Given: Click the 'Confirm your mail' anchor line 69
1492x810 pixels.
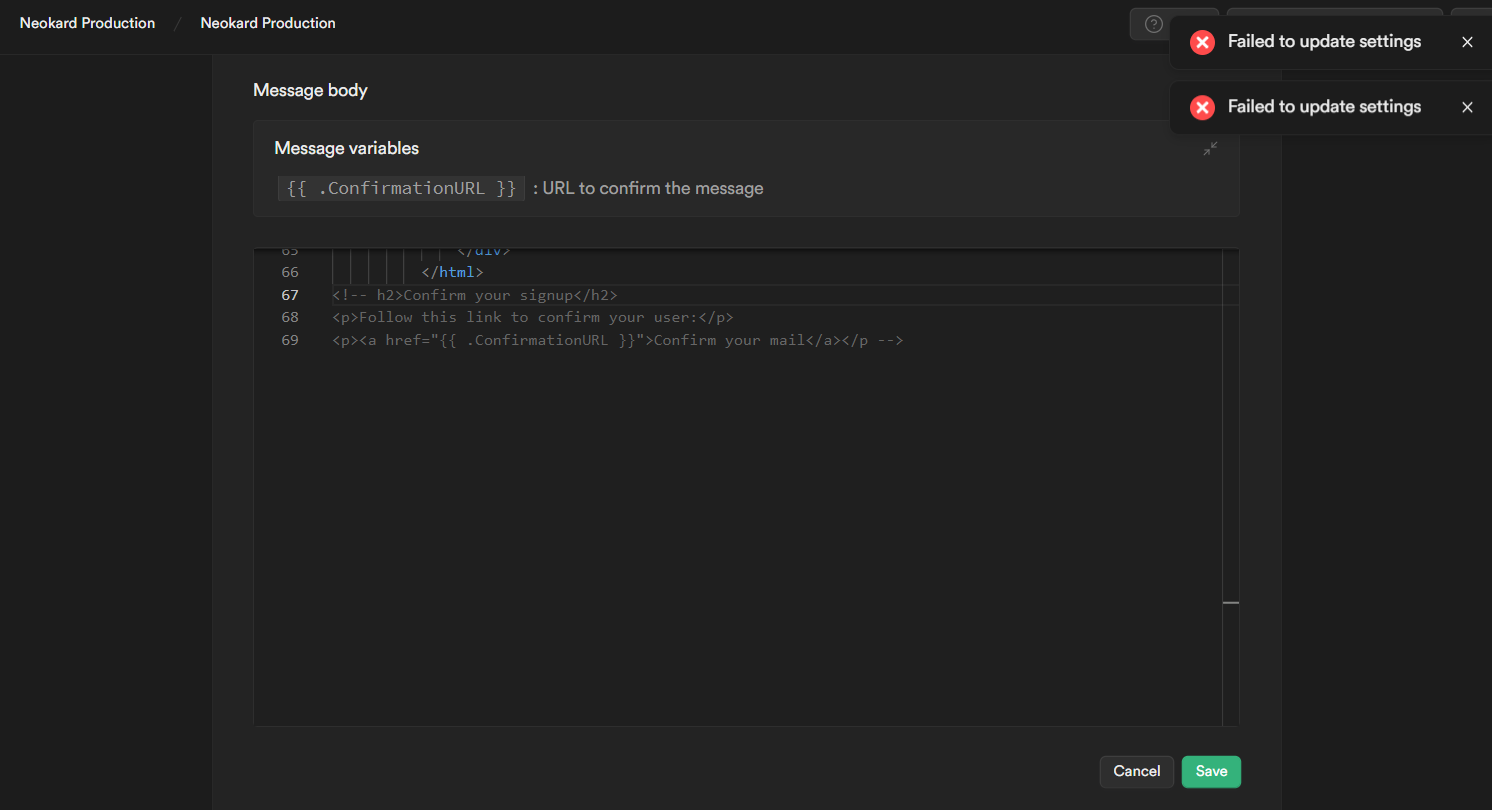Looking at the screenshot, I should 729,341.
